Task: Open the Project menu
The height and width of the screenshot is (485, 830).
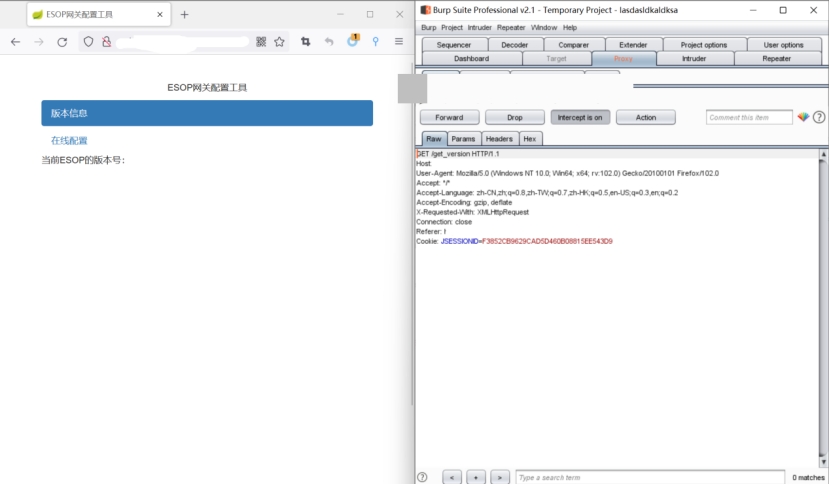Action: click(x=452, y=28)
